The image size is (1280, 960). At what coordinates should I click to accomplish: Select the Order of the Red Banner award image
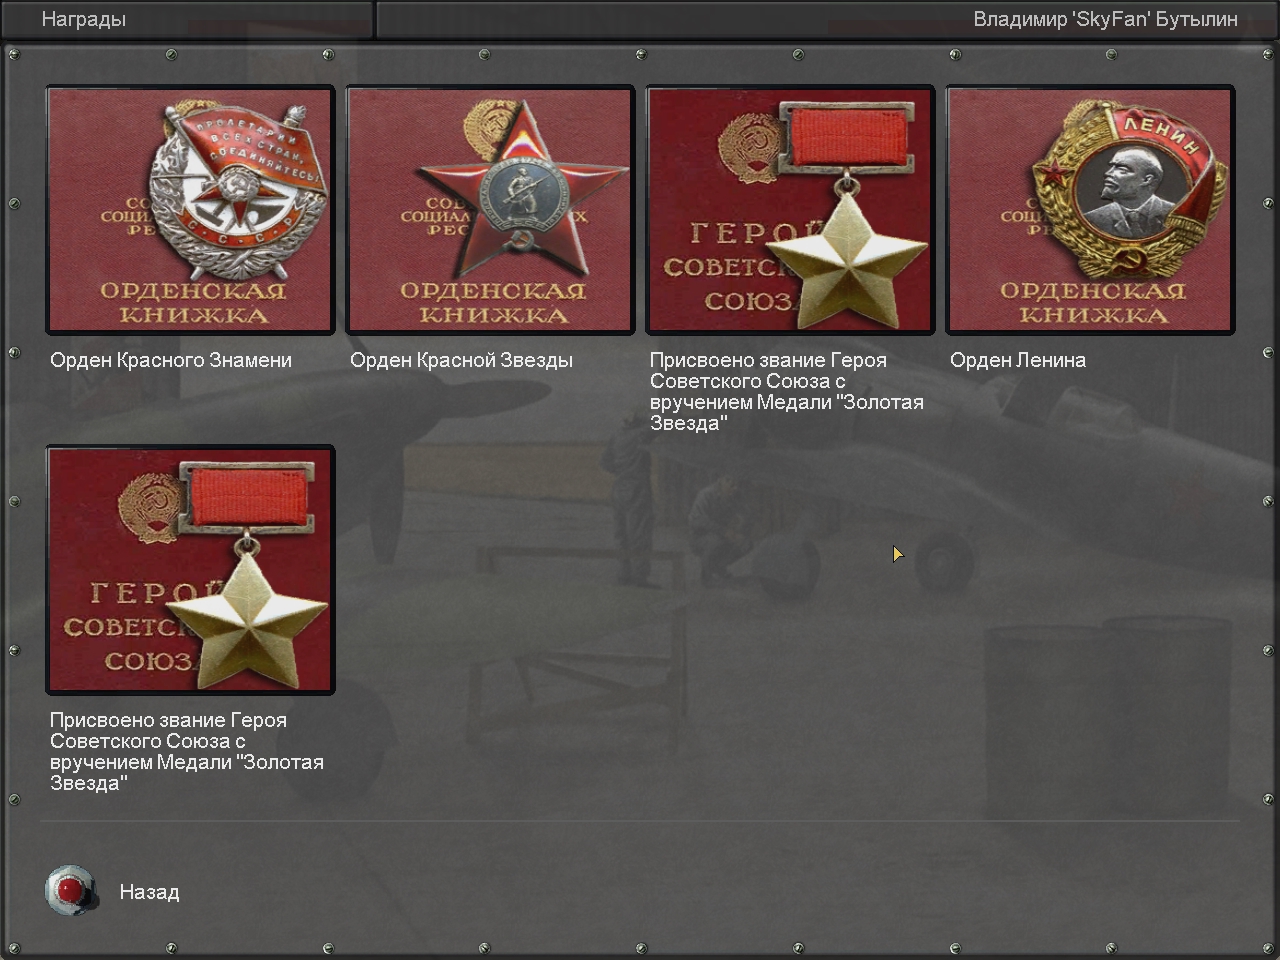(190, 210)
